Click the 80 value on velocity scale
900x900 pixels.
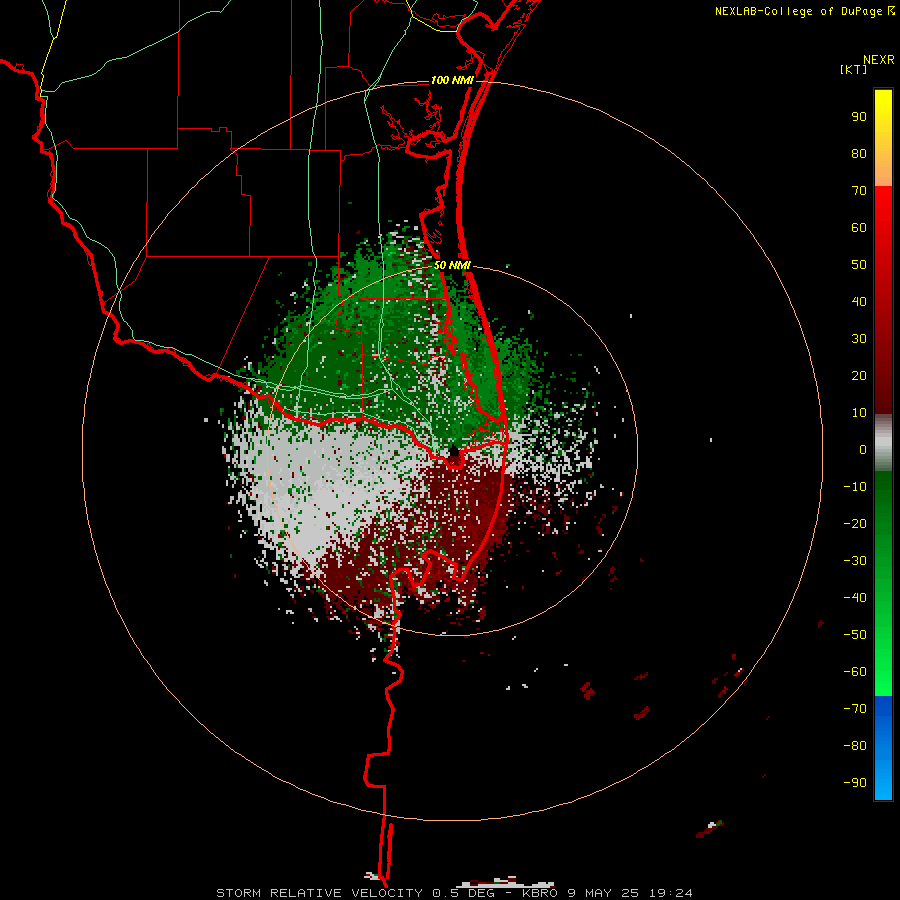coord(859,153)
